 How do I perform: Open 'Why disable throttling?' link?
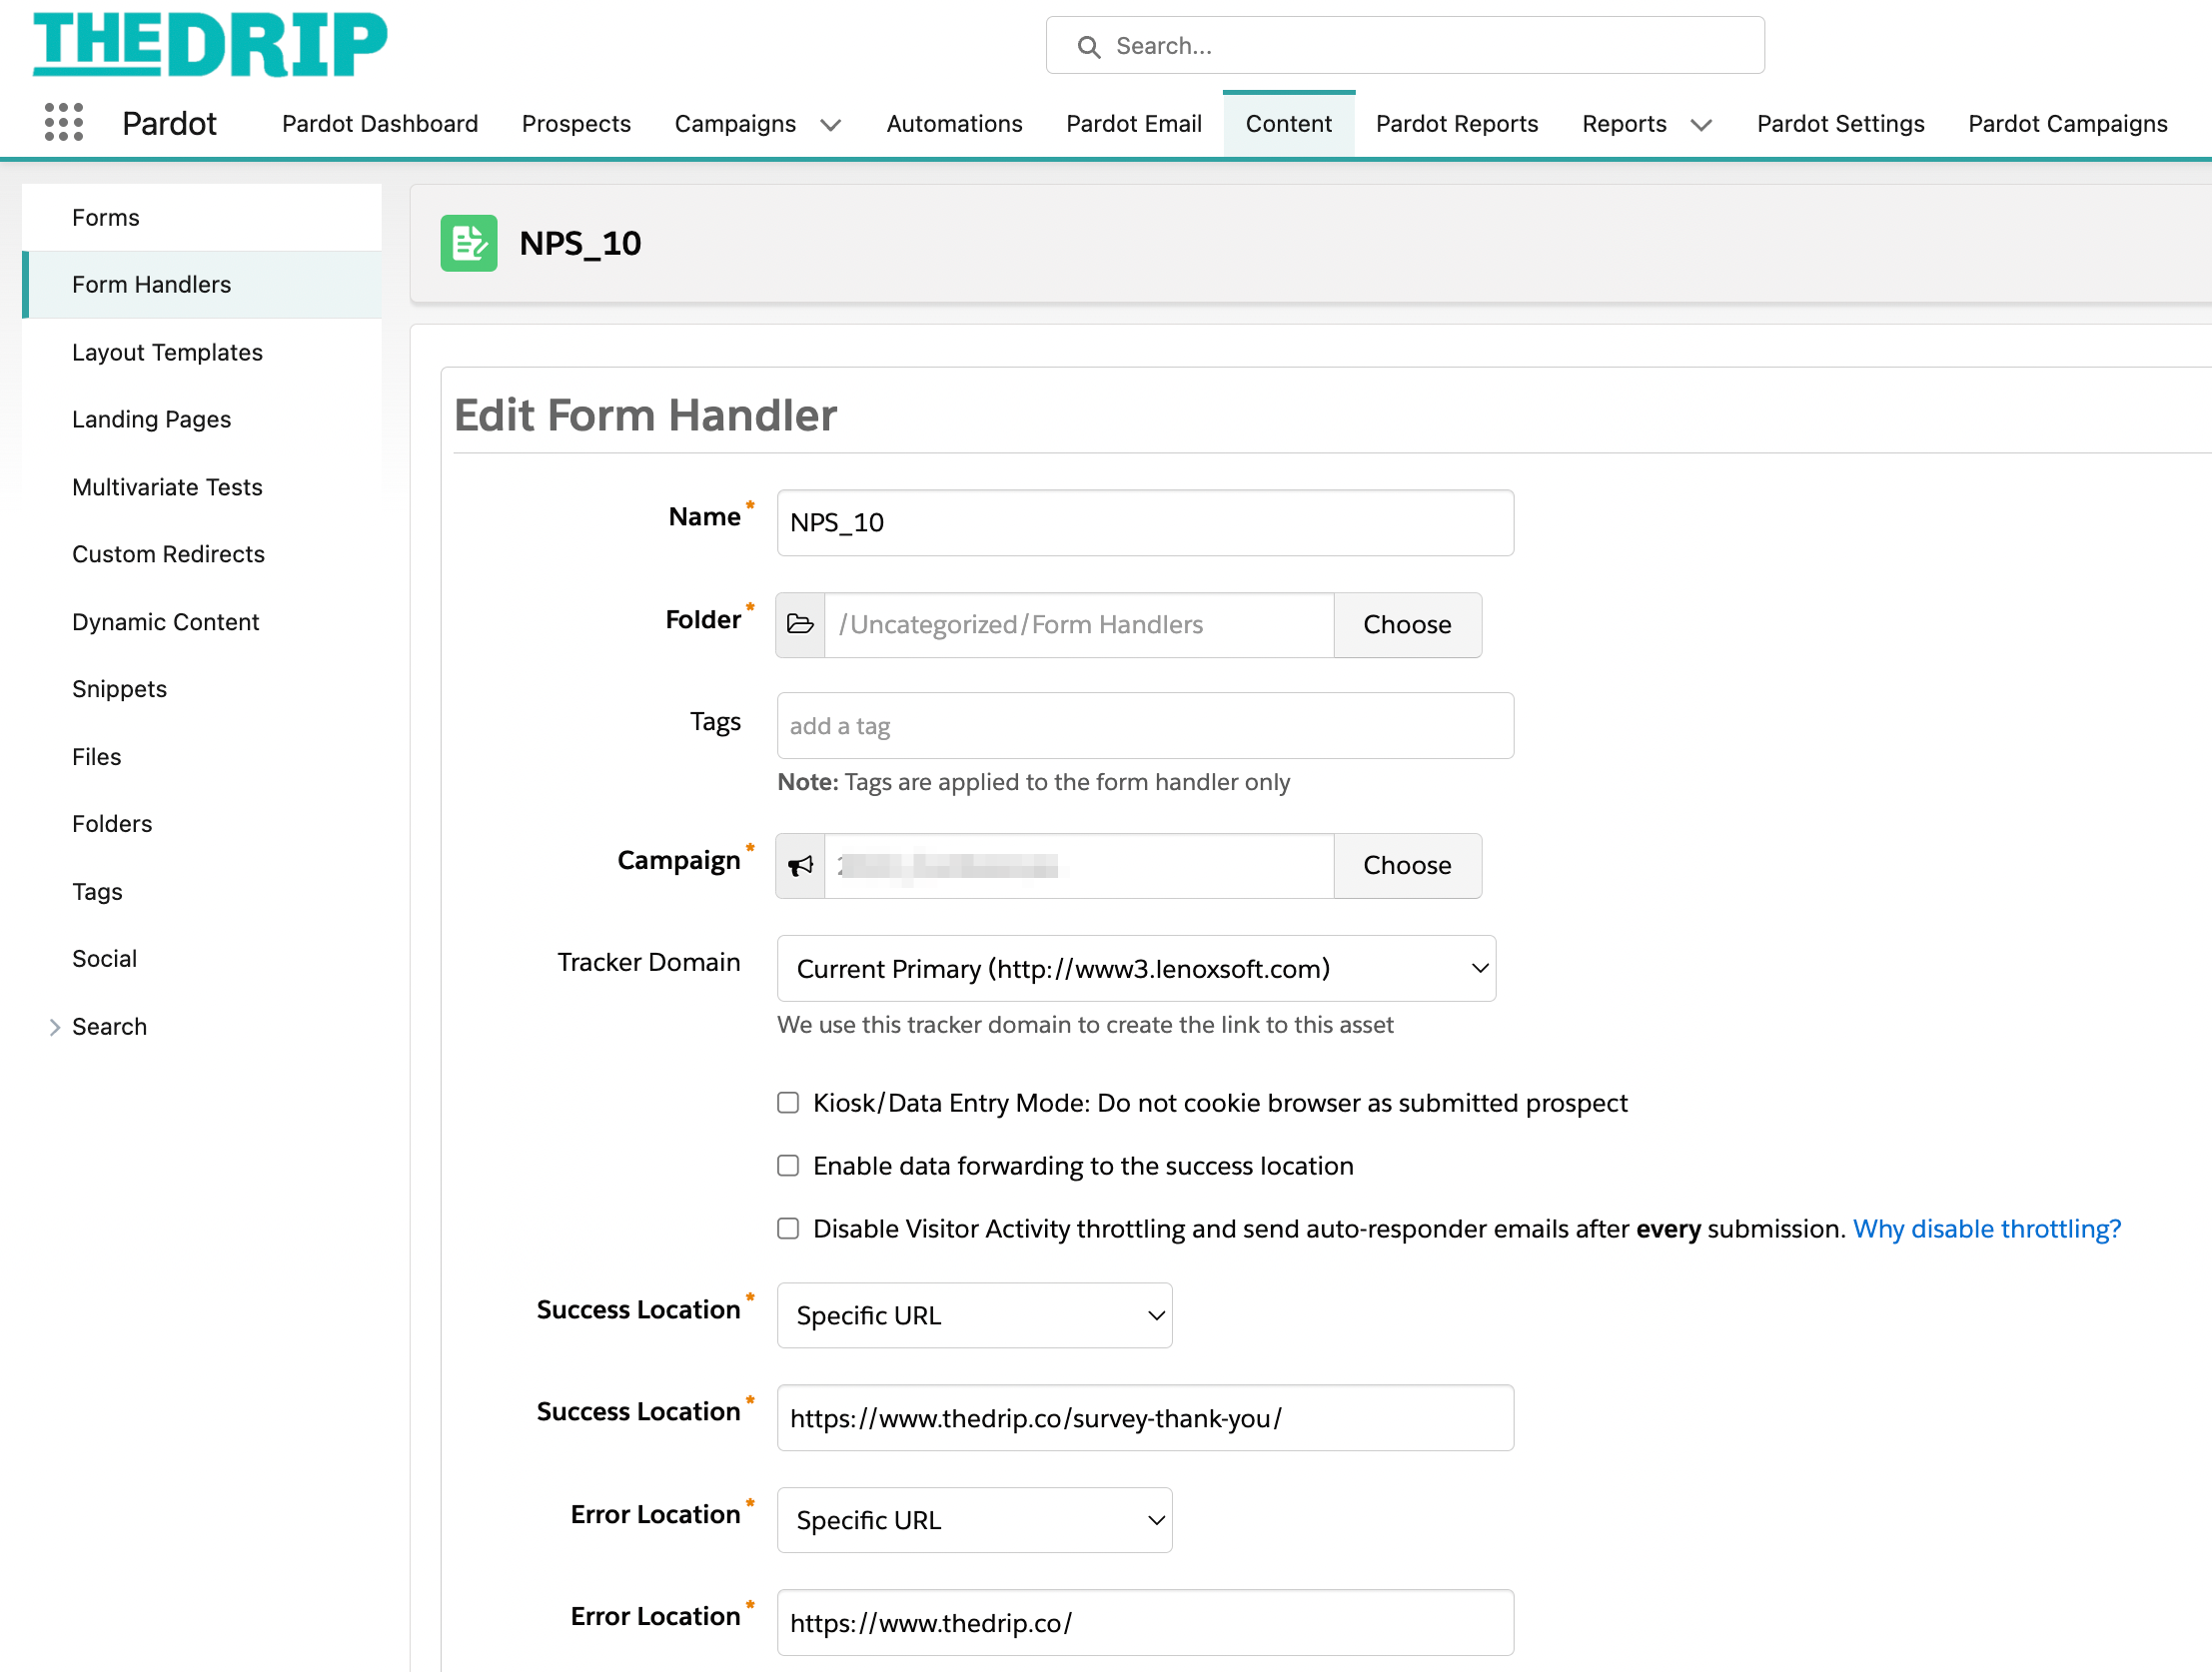(1986, 1229)
